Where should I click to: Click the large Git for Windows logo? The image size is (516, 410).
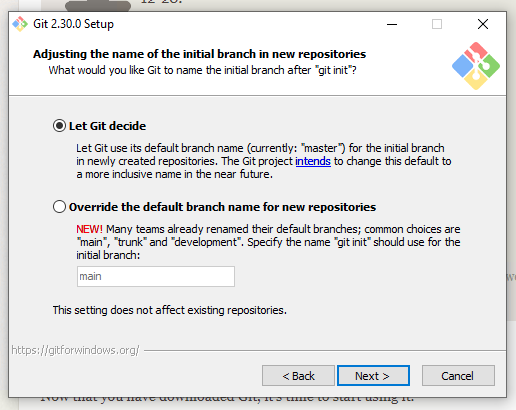(x=476, y=66)
